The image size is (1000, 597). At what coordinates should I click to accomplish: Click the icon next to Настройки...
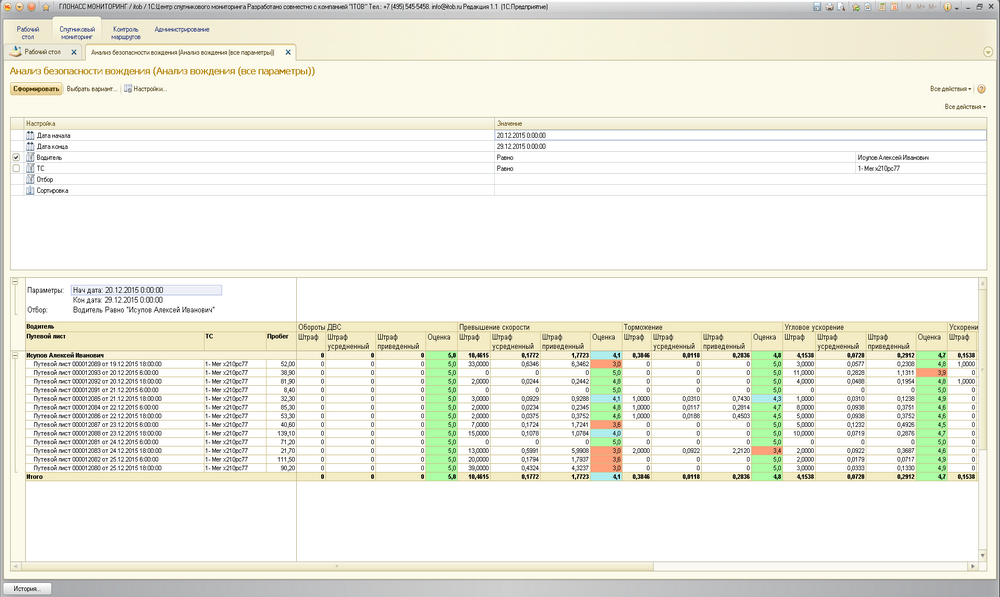tap(128, 89)
